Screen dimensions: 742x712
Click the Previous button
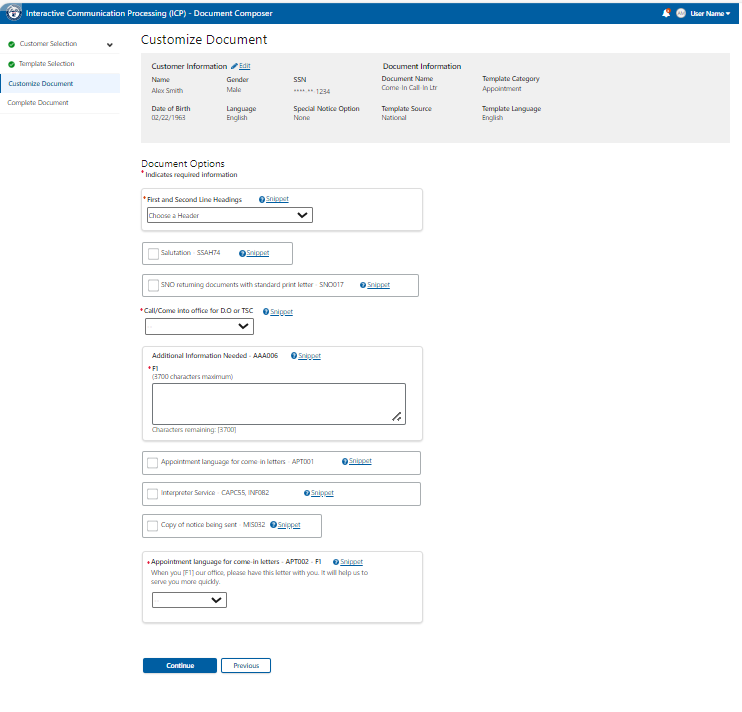[x=245, y=665]
